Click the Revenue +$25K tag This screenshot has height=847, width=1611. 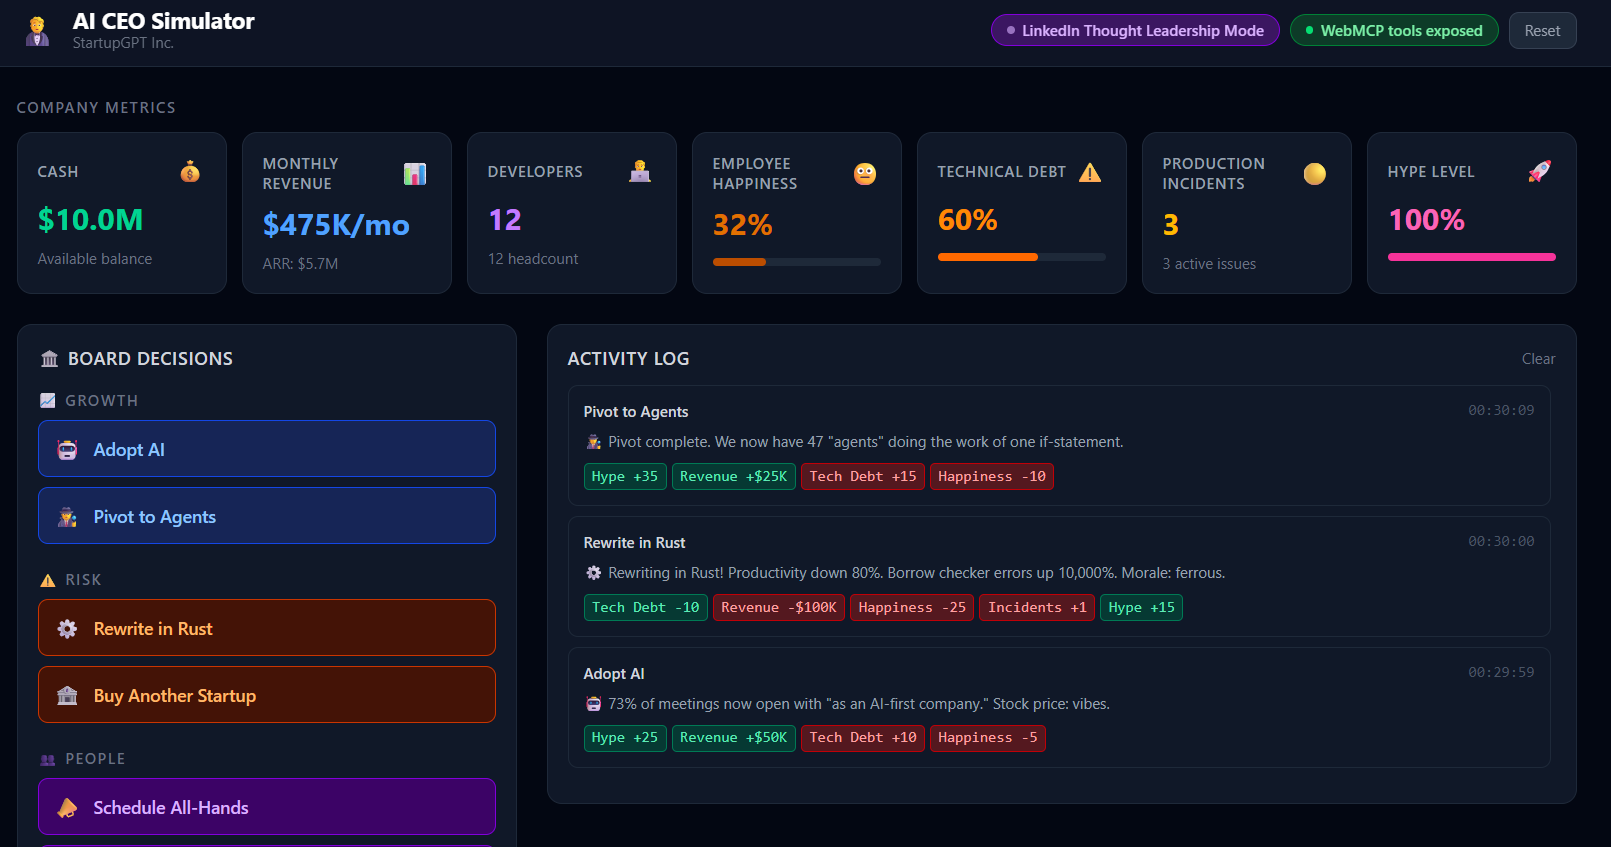(734, 477)
